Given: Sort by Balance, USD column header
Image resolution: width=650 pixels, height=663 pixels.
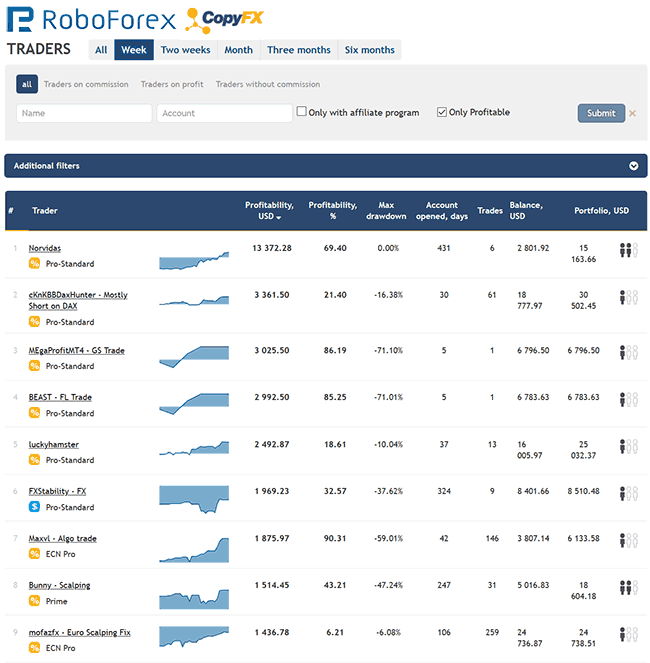Looking at the screenshot, I should [526, 211].
